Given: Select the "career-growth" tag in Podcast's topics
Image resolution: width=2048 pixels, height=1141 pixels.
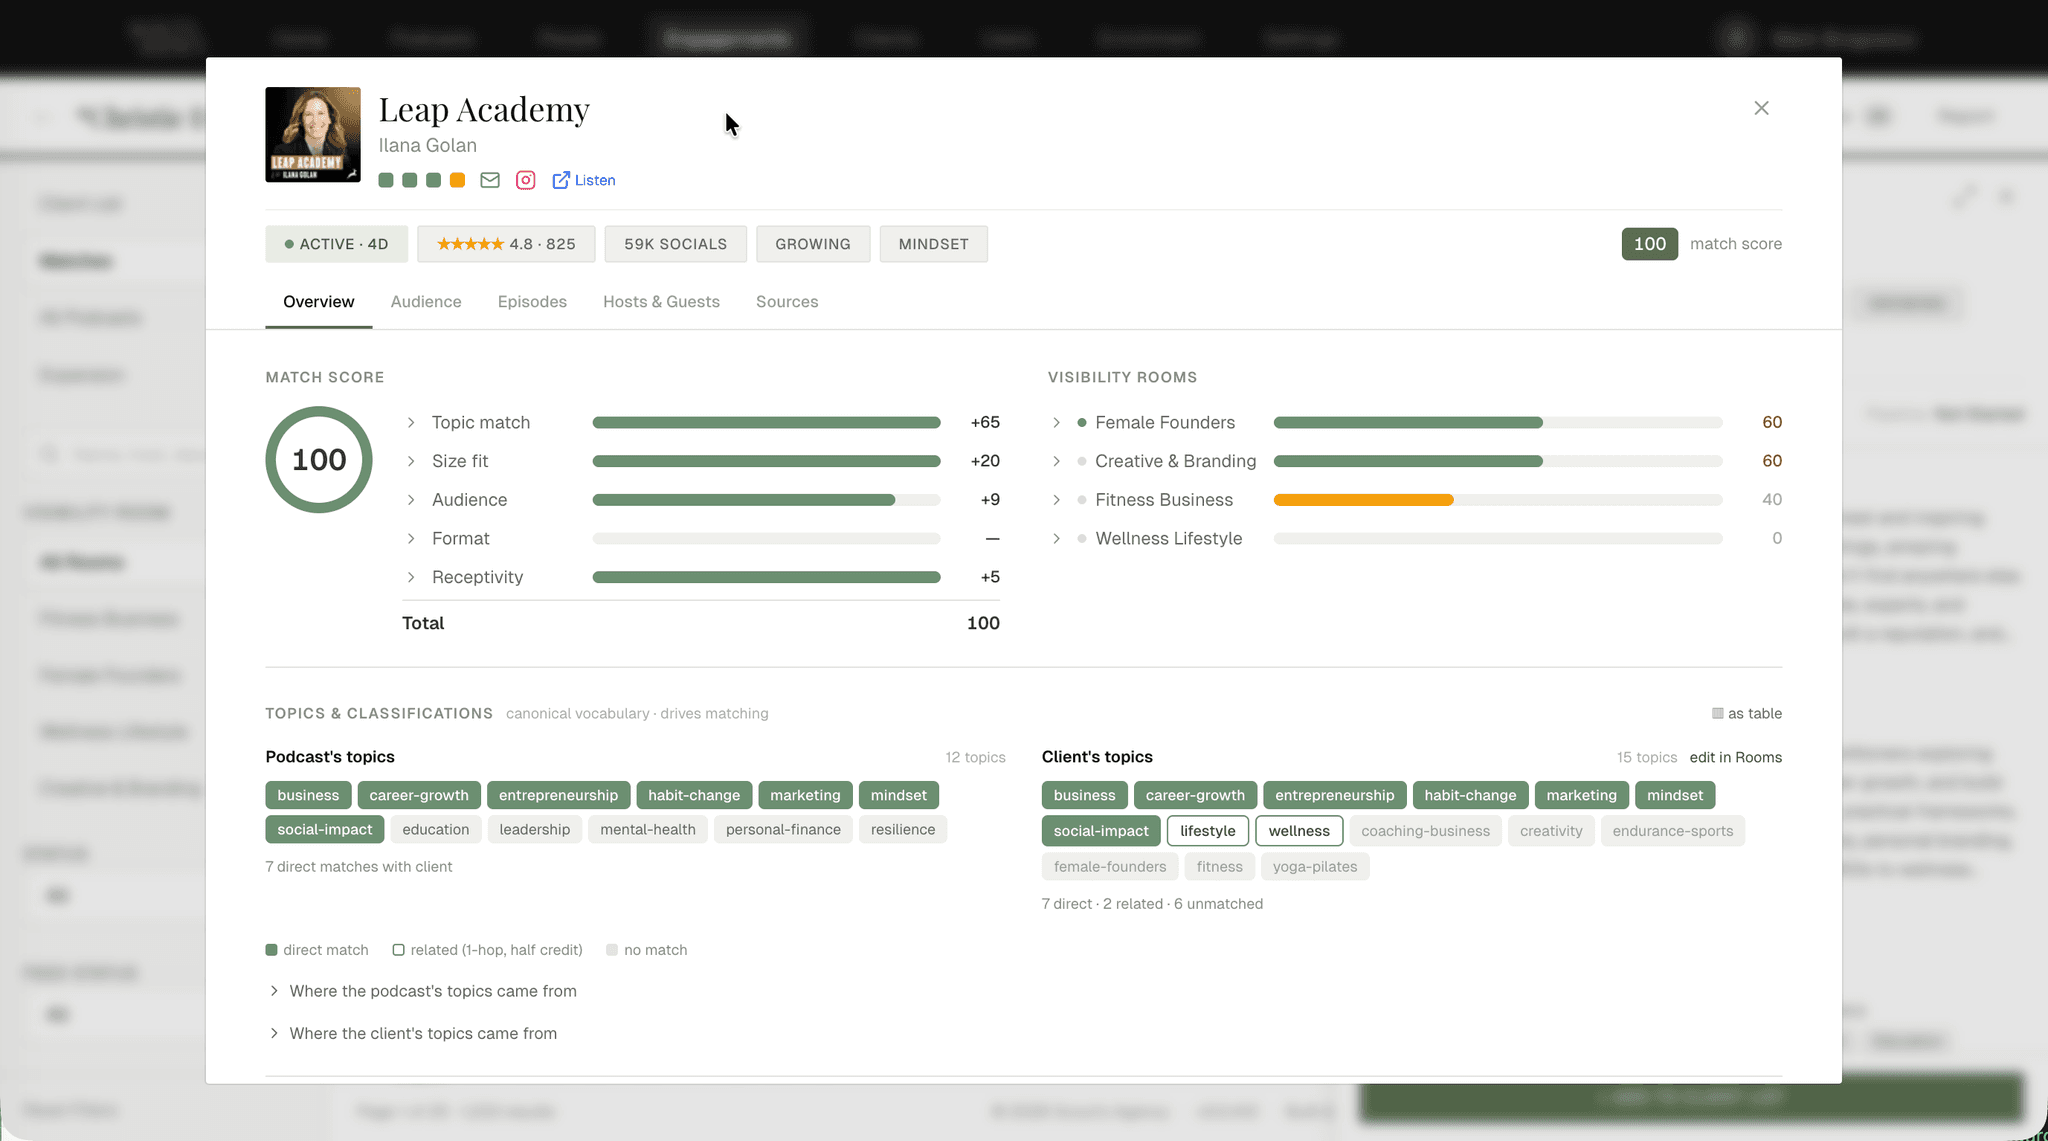Looking at the screenshot, I should (419, 795).
